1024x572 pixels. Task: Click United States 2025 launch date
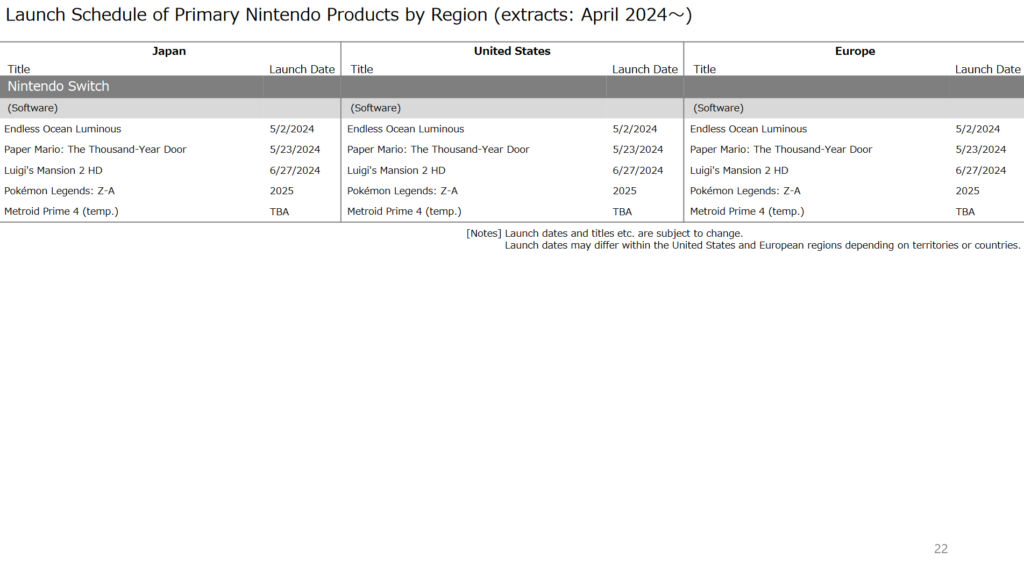(624, 191)
